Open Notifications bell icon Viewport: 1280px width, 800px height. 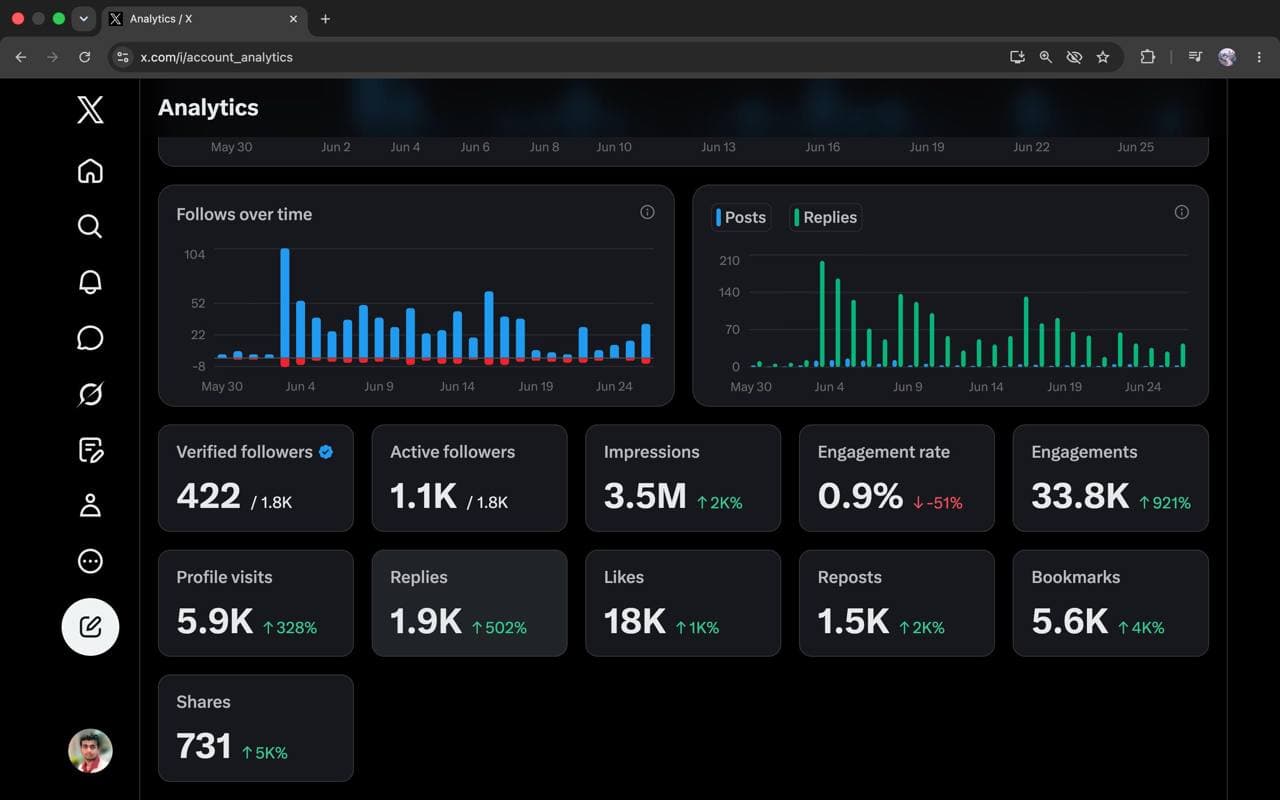90,282
